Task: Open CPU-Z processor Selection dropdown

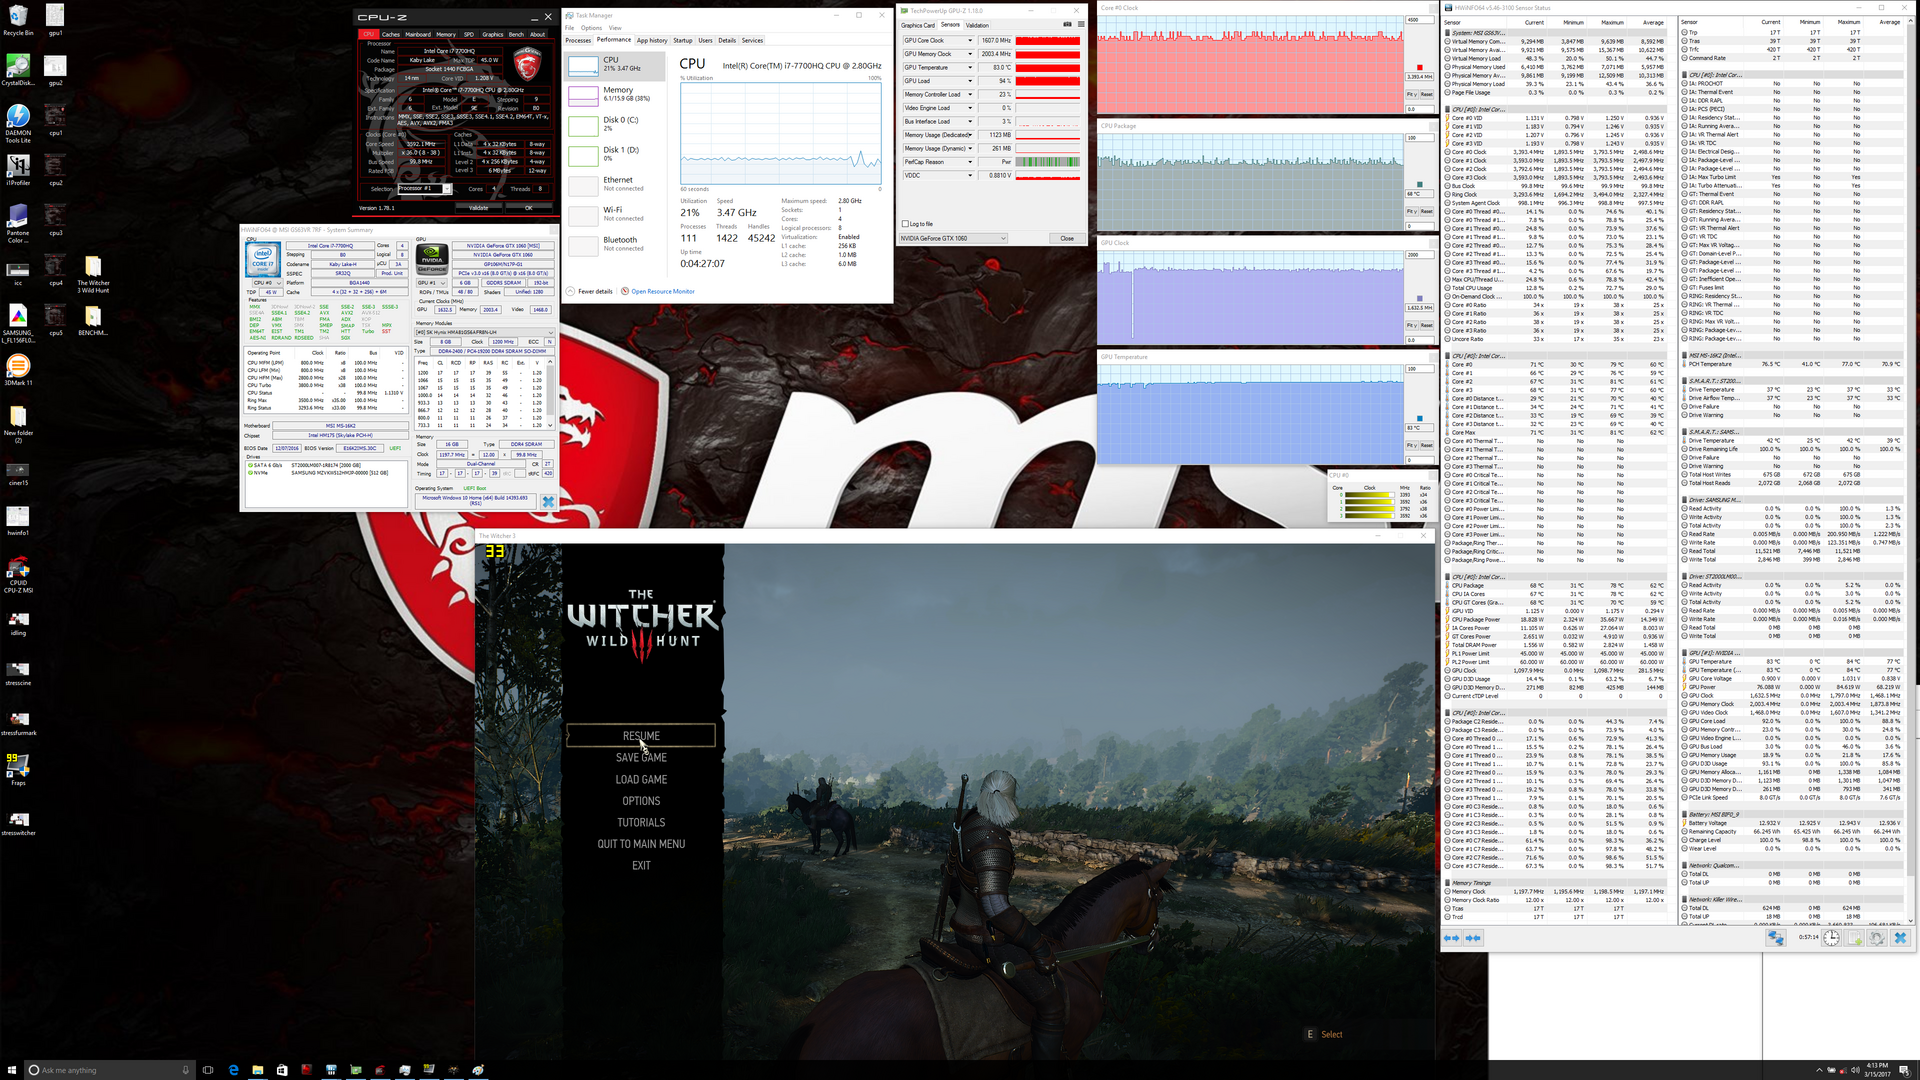Action: coord(424,188)
